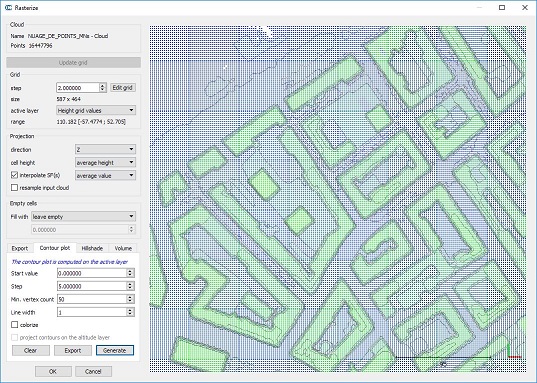Viewport: 537px width, 383px height.
Task: Click the contour Step spinner arrows
Action: tap(130, 286)
